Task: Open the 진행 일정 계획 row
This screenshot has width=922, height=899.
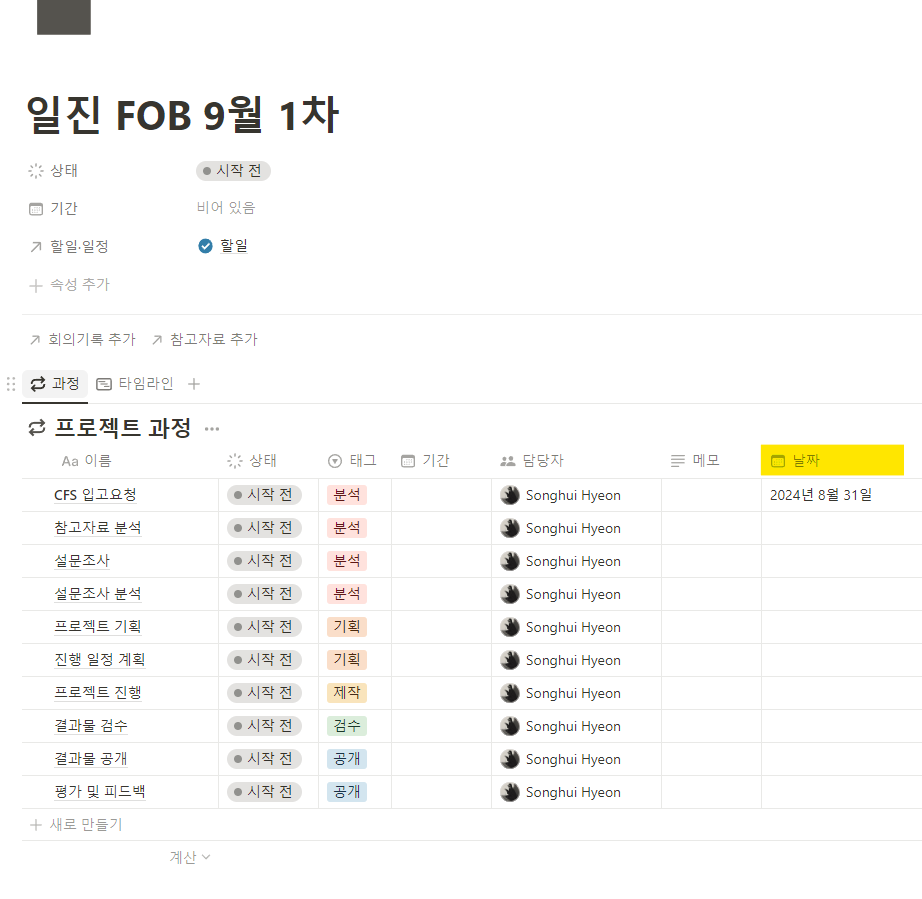Action: (99, 660)
